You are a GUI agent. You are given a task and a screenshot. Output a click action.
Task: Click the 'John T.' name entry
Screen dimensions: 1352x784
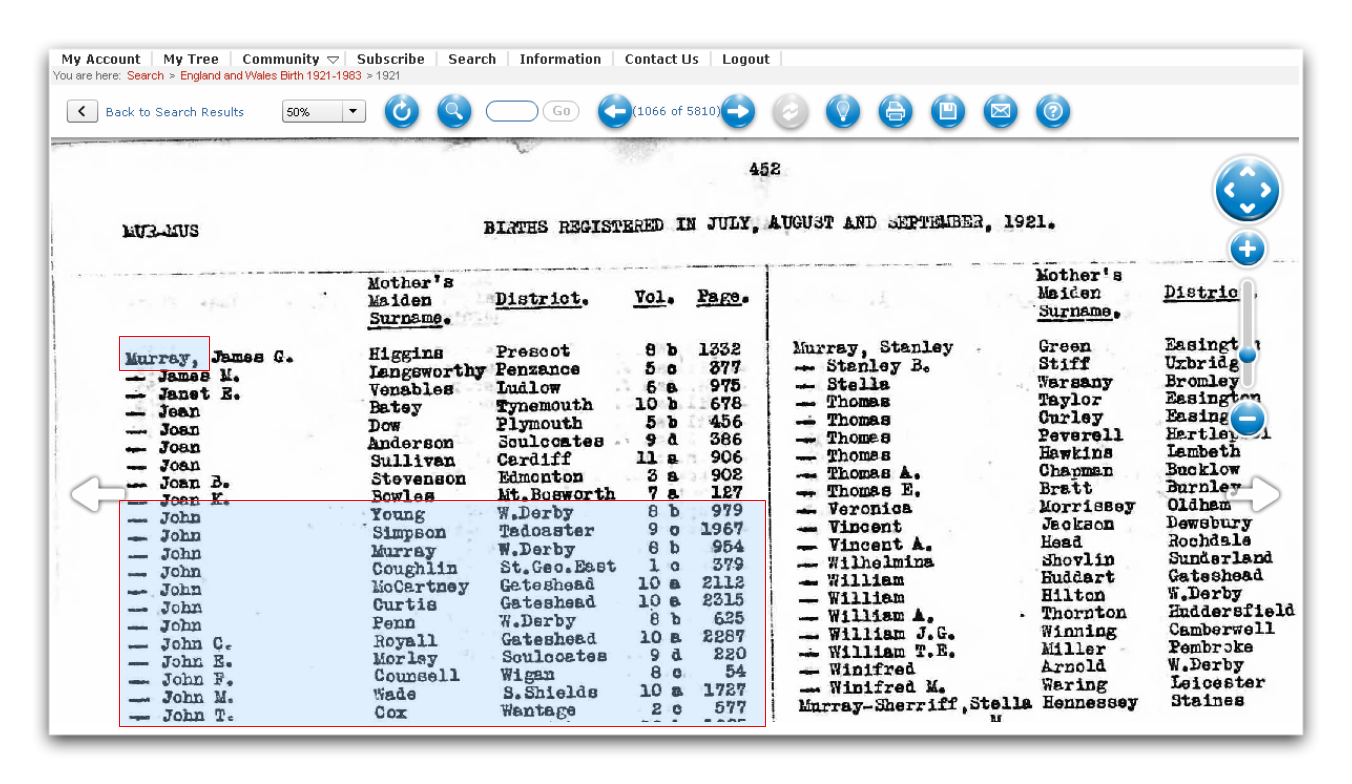coord(198,716)
